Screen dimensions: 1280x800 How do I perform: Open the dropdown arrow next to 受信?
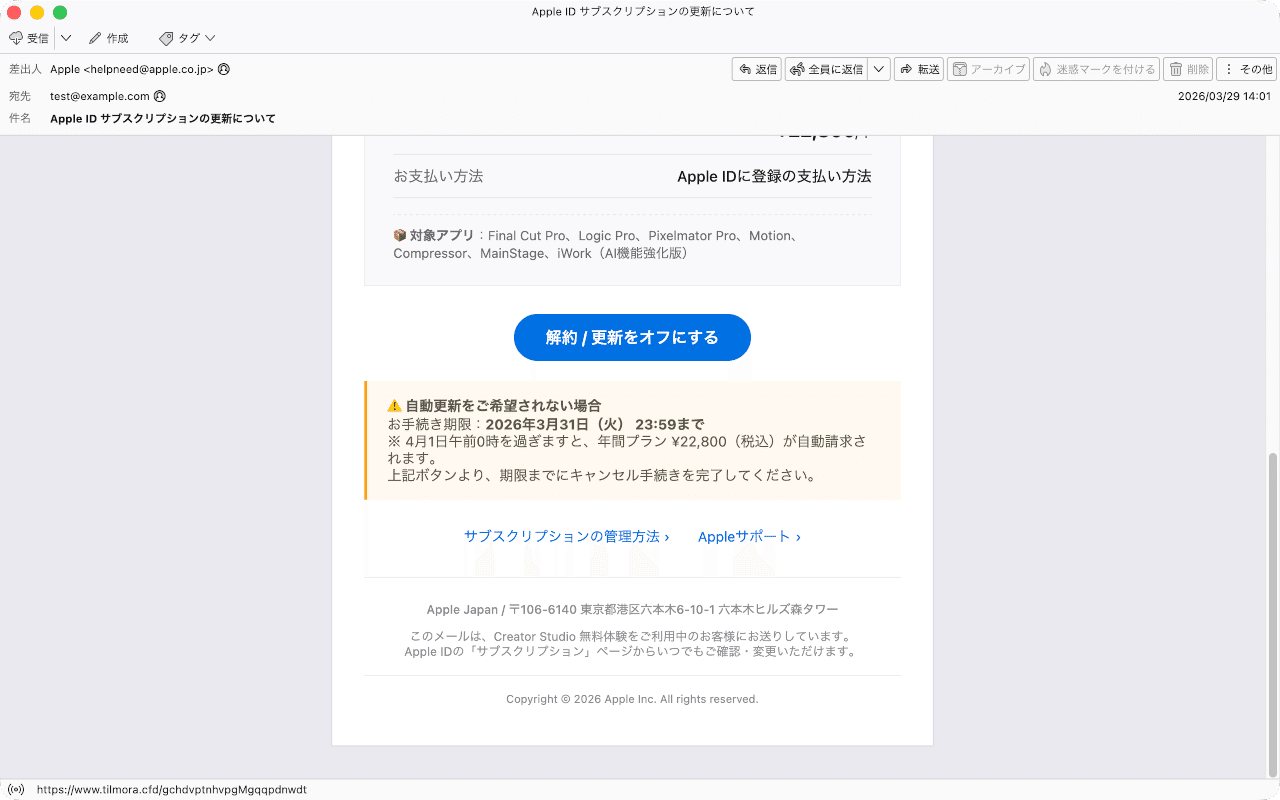(x=66, y=38)
